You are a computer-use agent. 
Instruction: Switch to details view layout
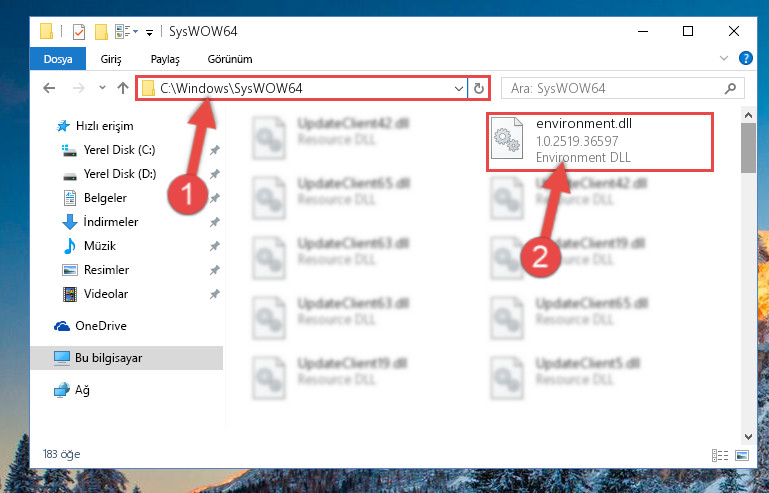(719, 455)
